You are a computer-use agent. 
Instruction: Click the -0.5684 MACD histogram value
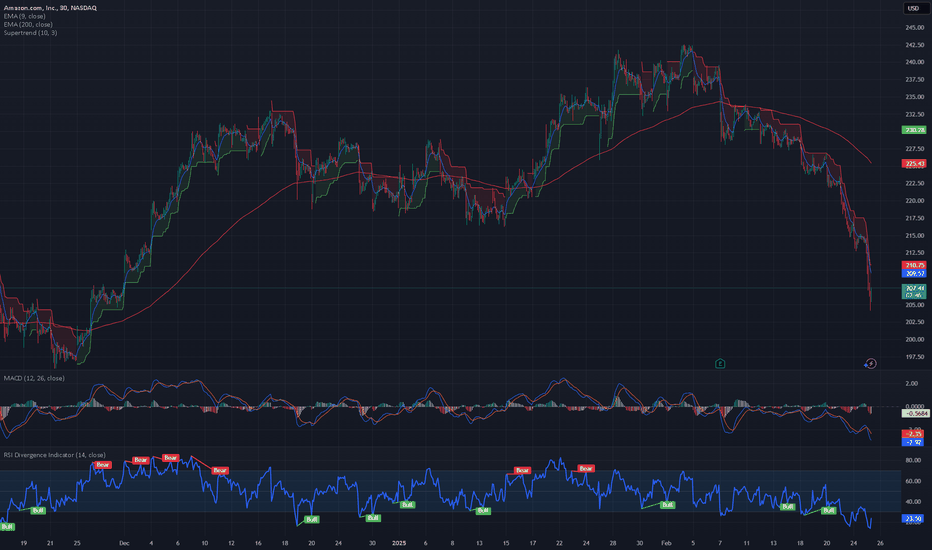pyautogui.click(x=916, y=413)
